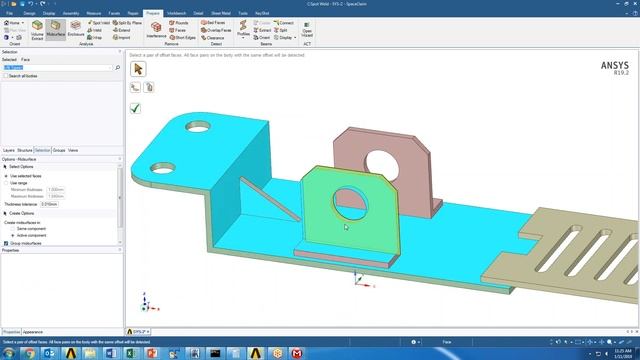Pick the Wrap tool
The width and height of the screenshot is (640, 360).
pyautogui.click(x=95, y=38)
